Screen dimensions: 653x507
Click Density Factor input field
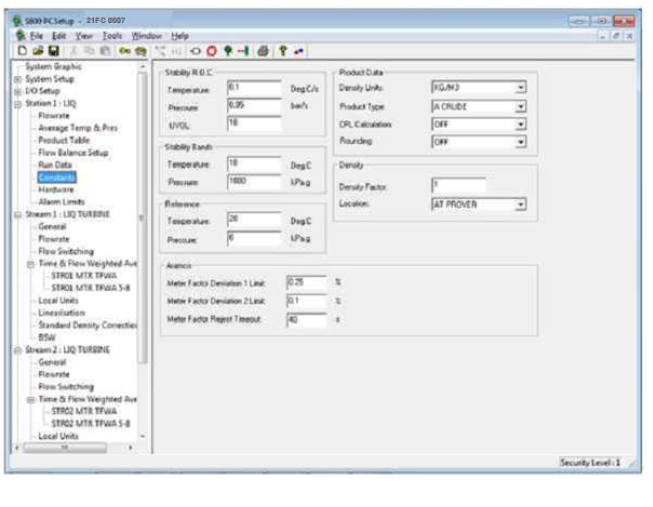coord(459,185)
